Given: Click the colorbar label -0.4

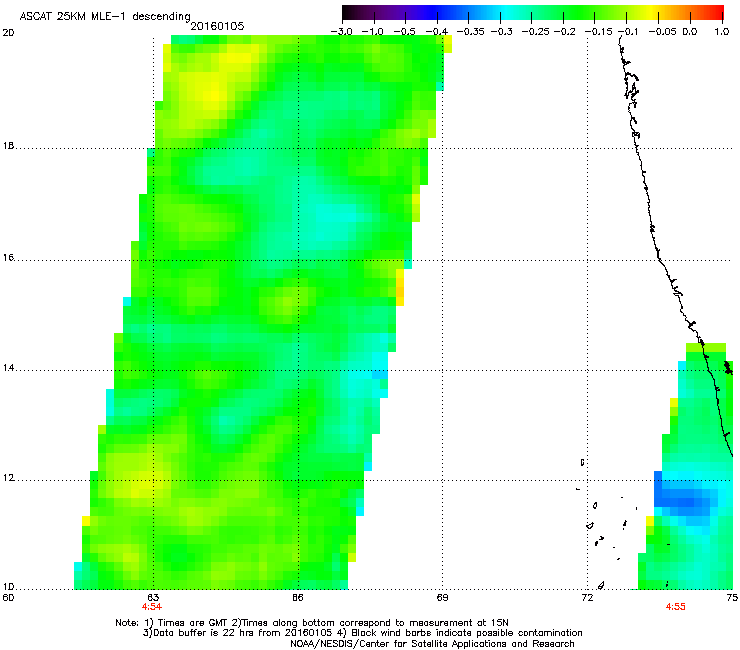Looking at the screenshot, I should tap(437, 32).
